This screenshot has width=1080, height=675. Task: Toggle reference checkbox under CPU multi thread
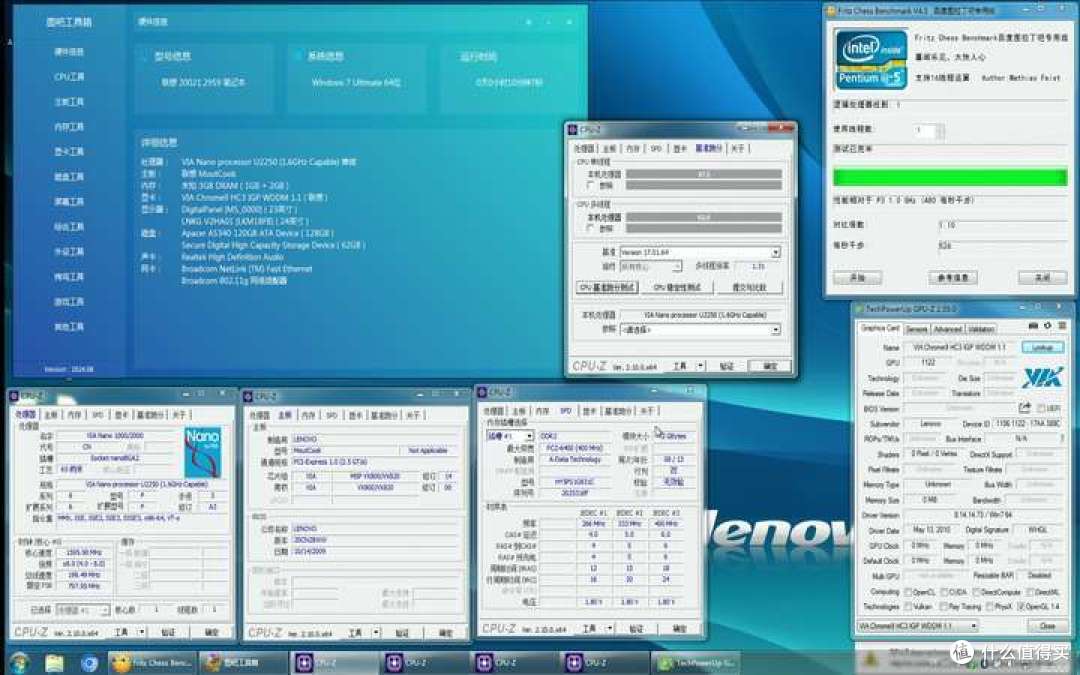click(x=590, y=228)
